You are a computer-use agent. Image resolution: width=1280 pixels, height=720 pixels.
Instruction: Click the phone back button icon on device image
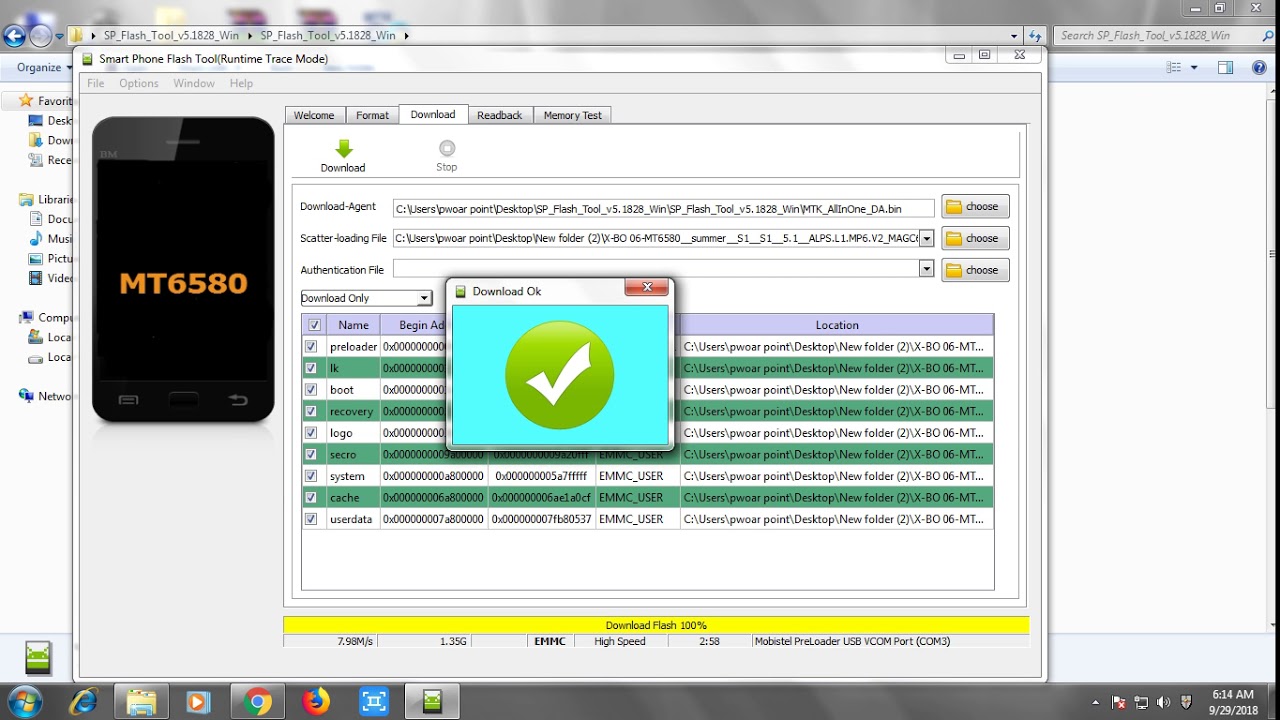[238, 400]
